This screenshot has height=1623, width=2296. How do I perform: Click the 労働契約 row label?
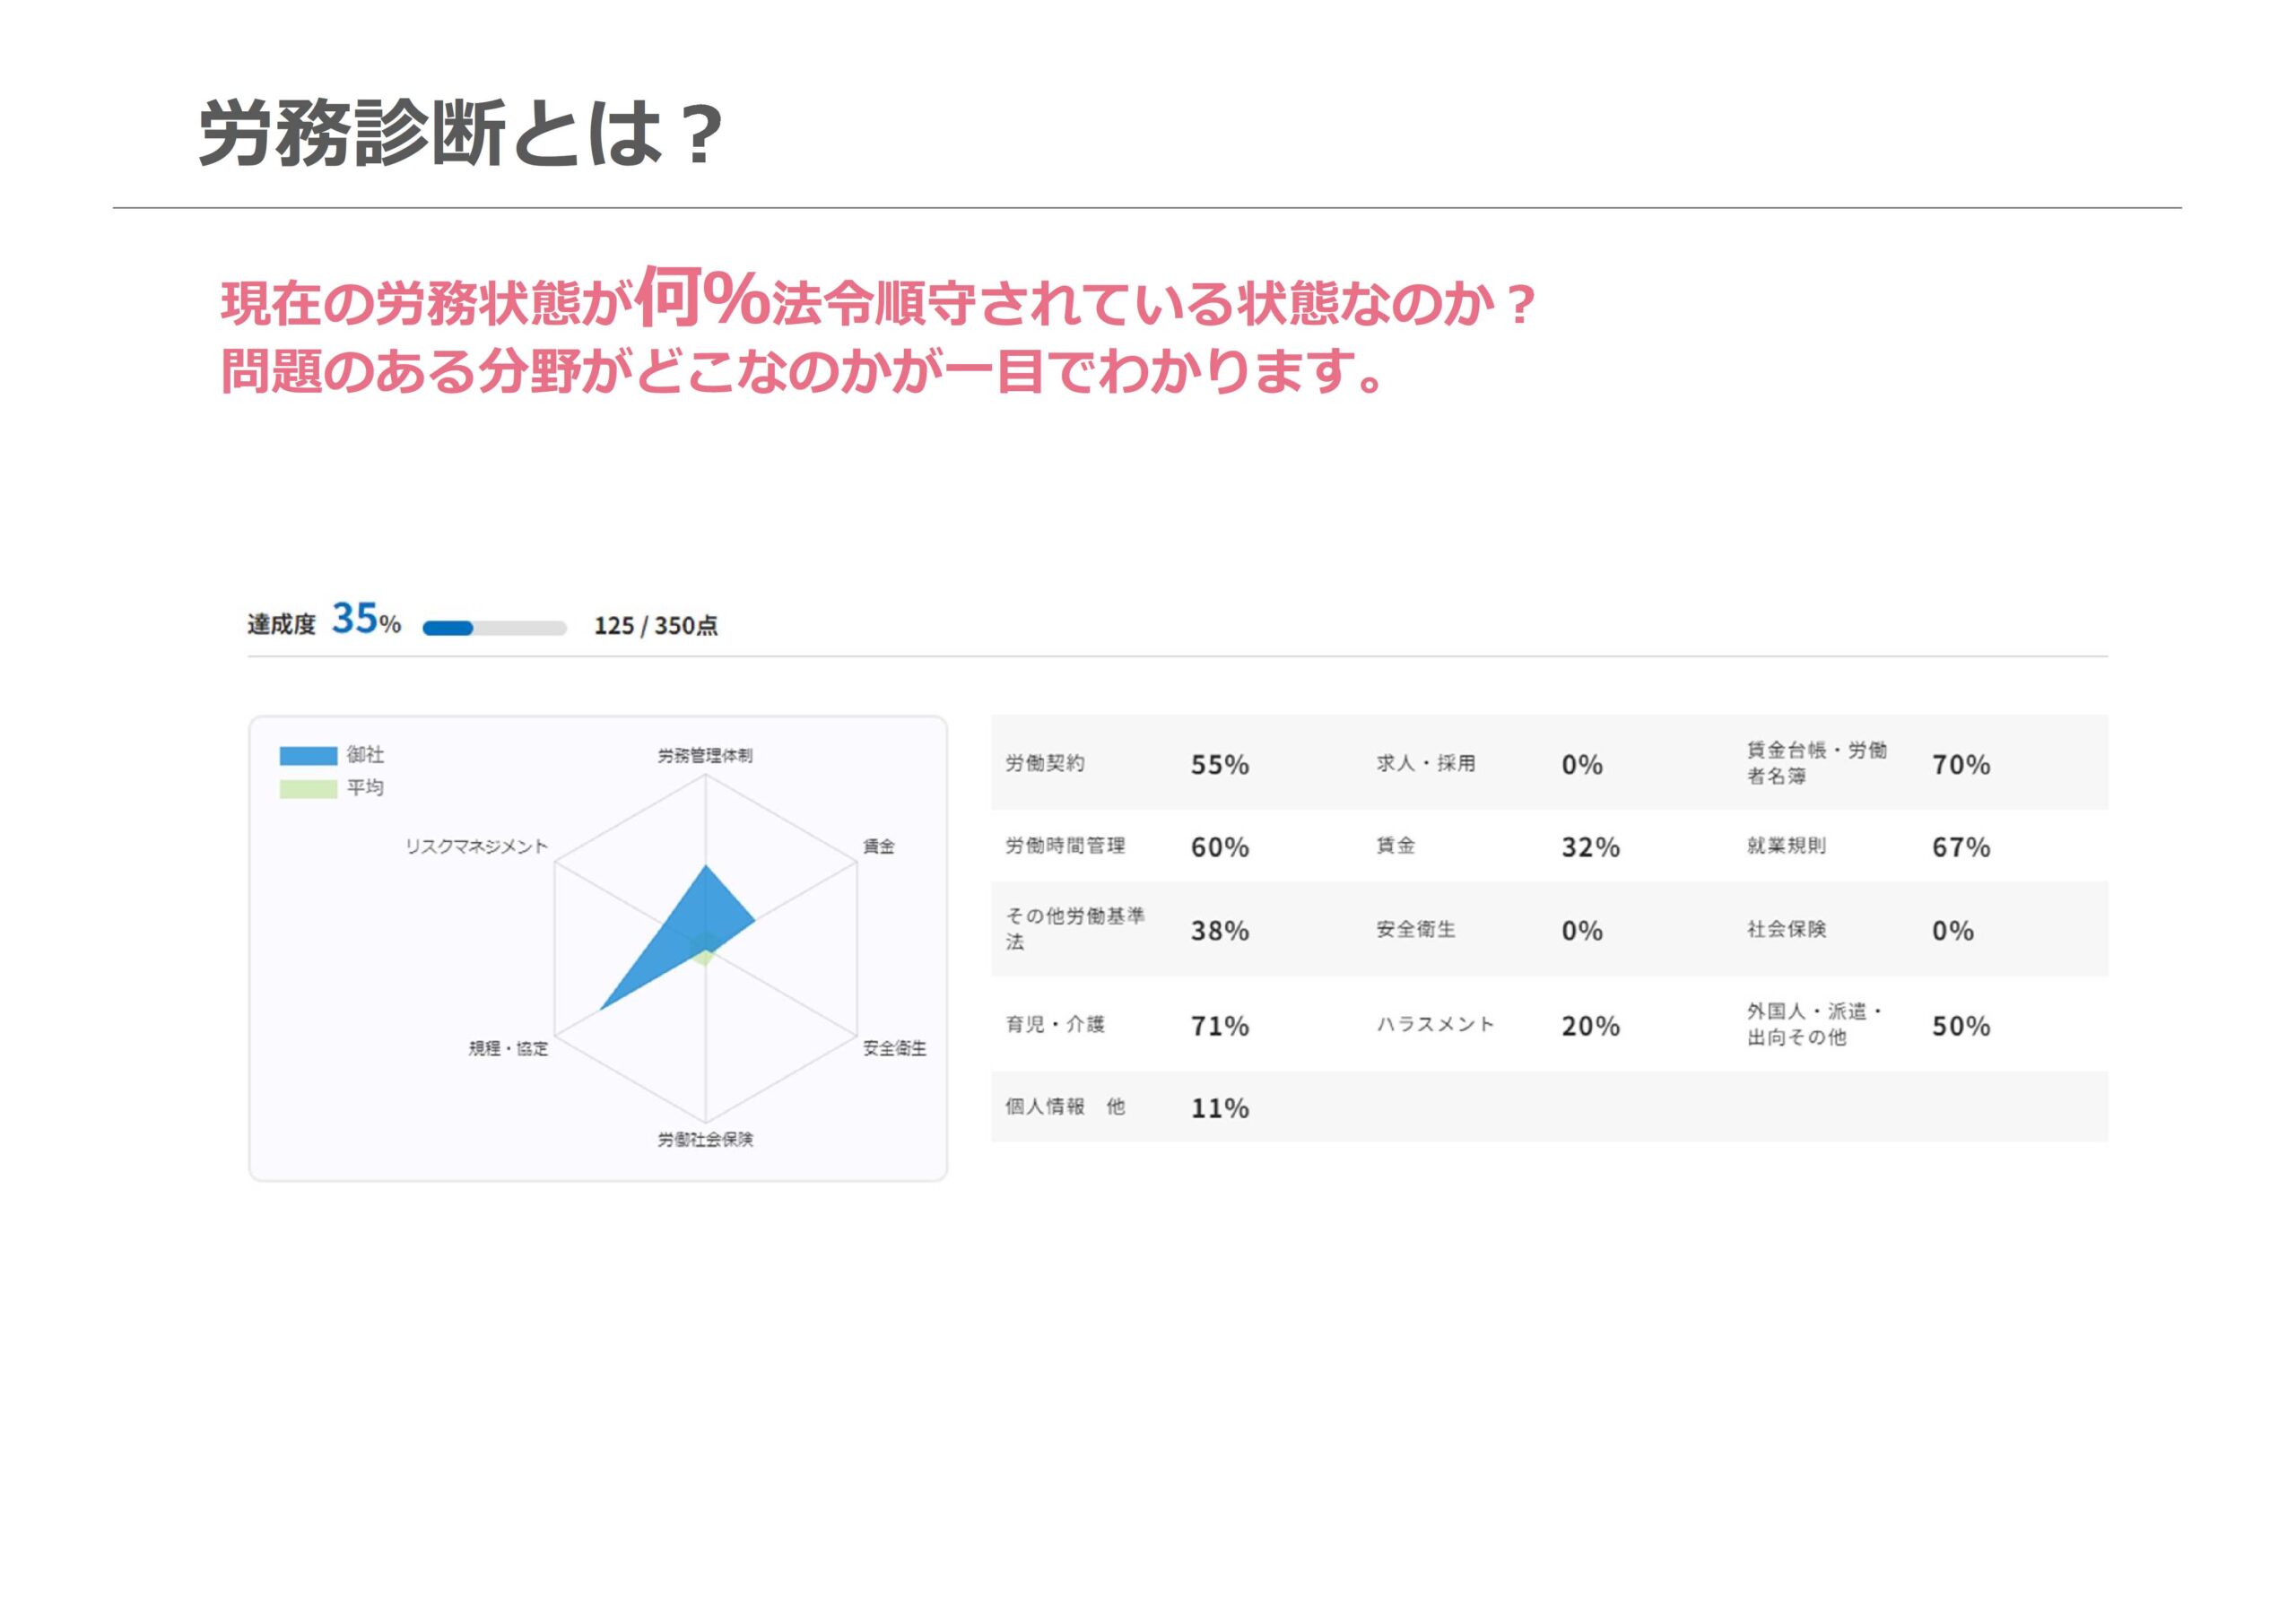click(x=1045, y=763)
